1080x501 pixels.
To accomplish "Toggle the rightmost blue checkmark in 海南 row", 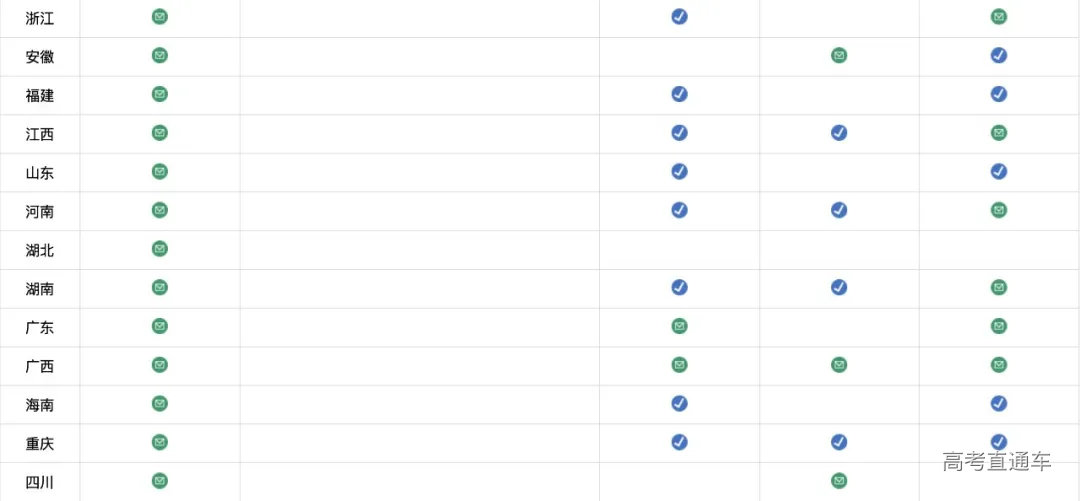I will pos(998,403).
